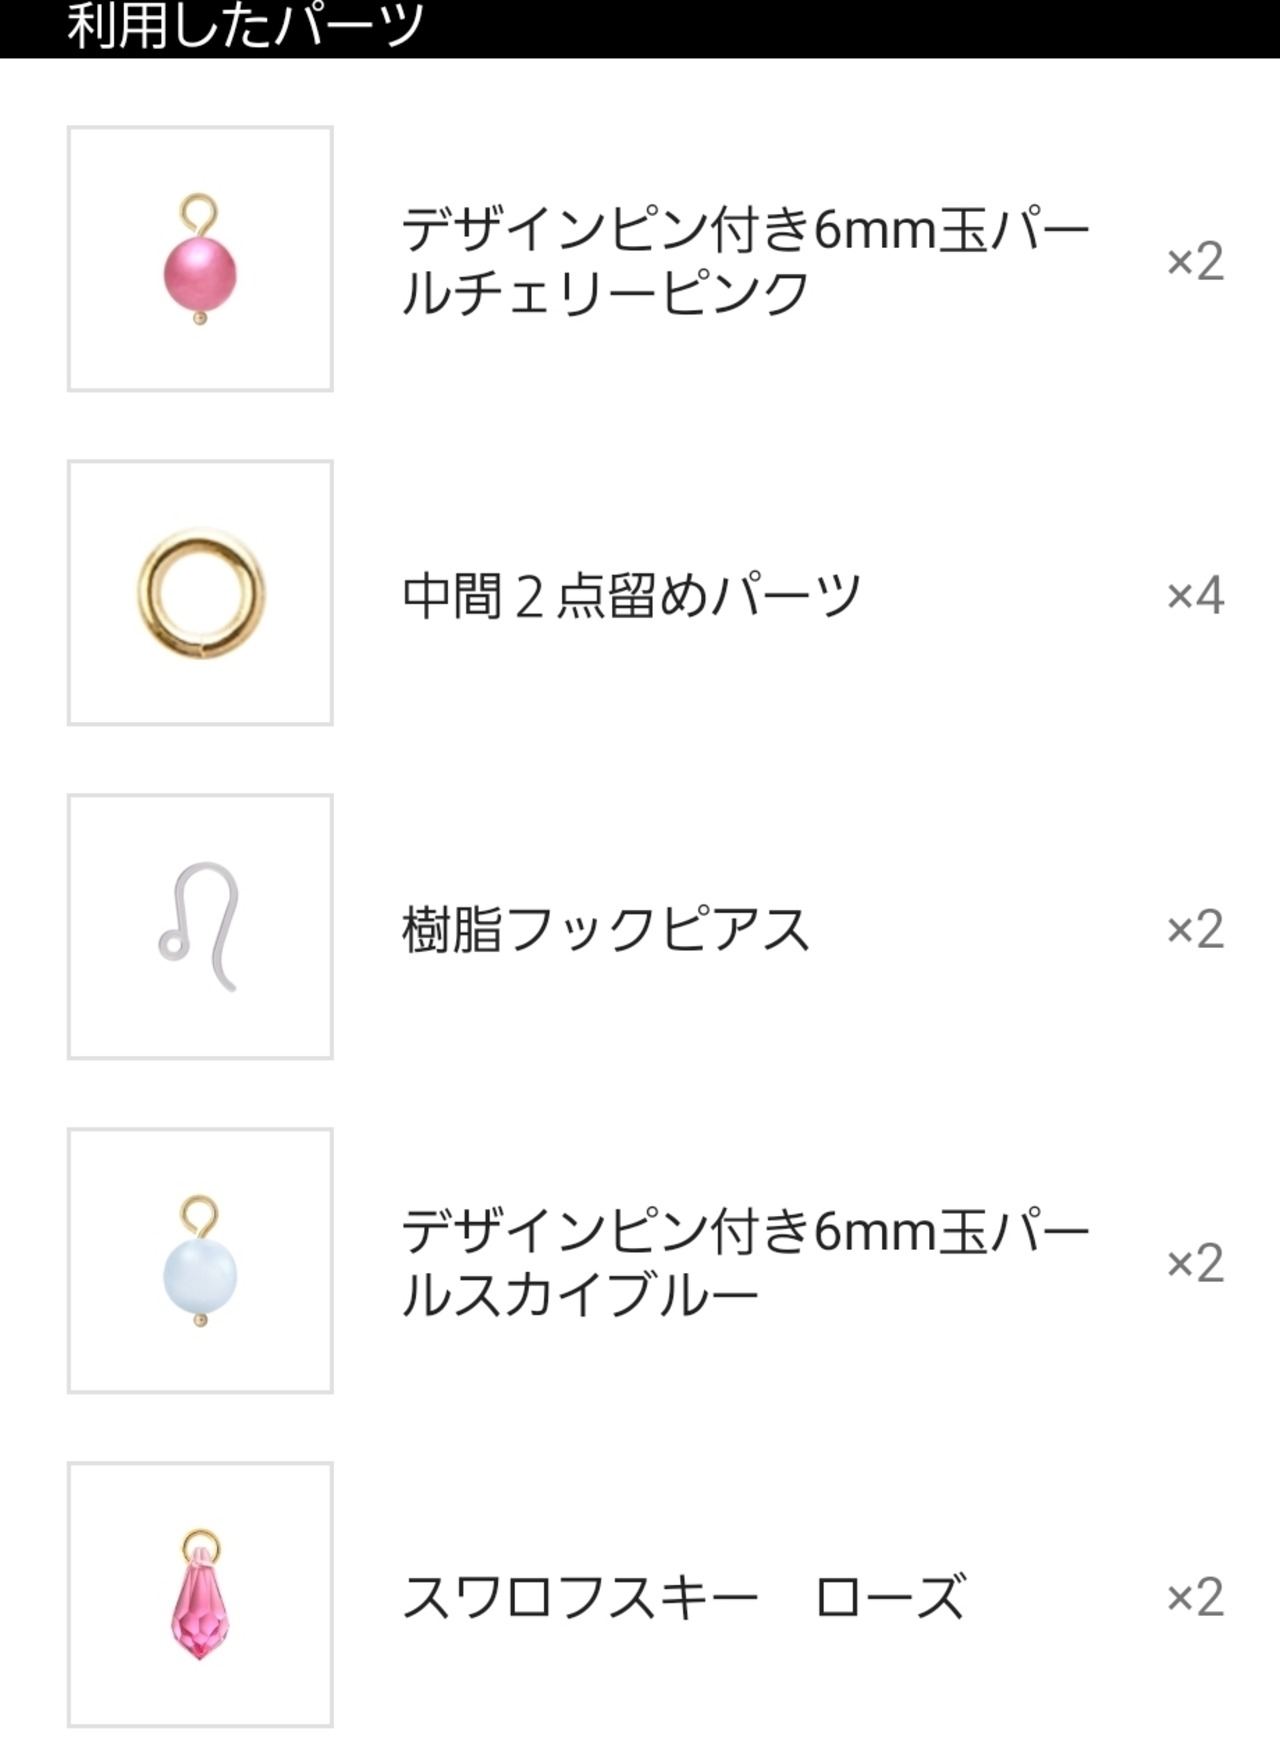
Task: Select the rose Swarovski drop crystal image
Action: [200, 1597]
